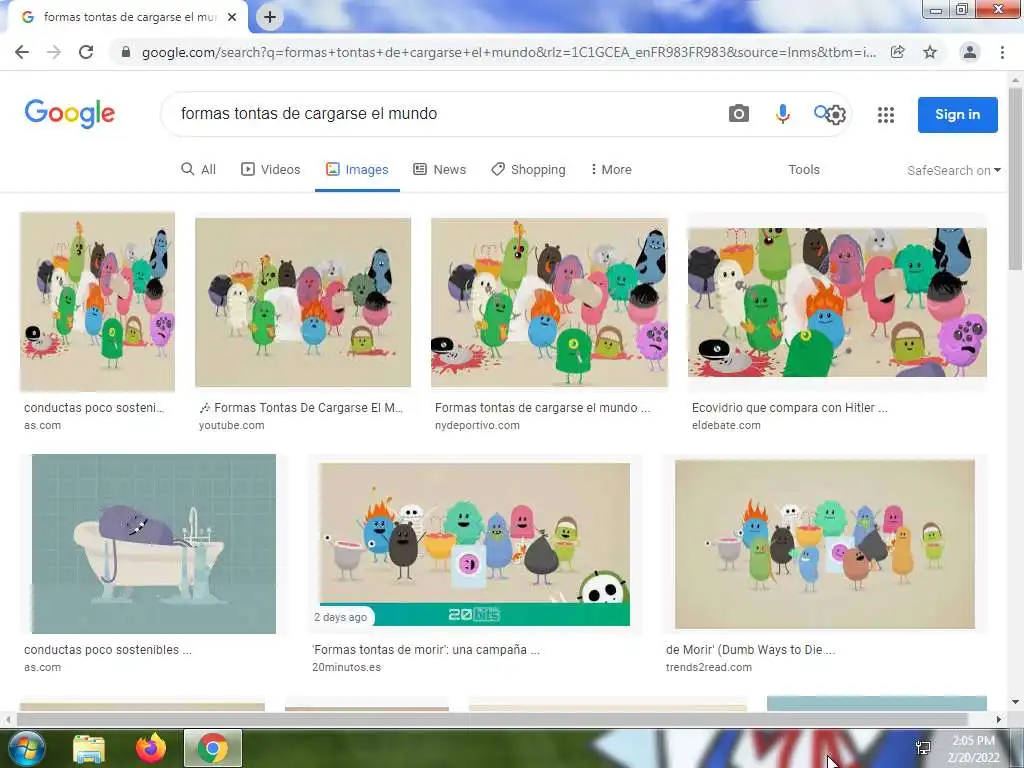Click "'Formas tontas de morir': una campaña" link
The image size is (1024, 768).
coord(426,650)
